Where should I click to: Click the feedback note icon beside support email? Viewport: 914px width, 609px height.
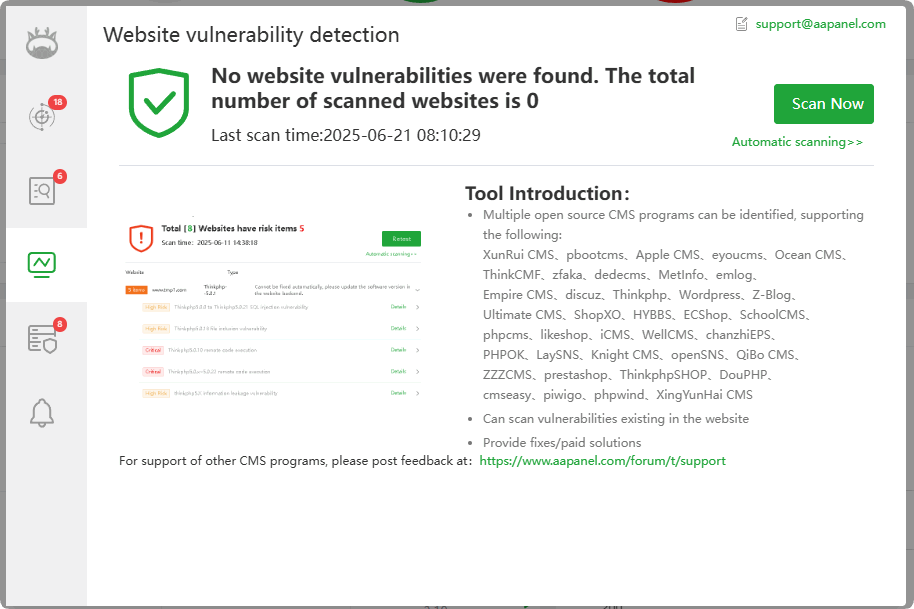pos(742,24)
